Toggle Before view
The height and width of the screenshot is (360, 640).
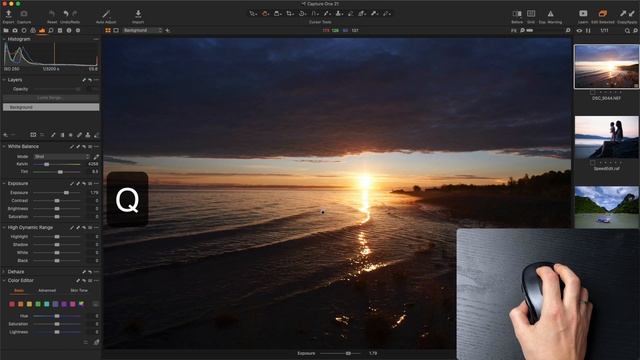tap(517, 14)
